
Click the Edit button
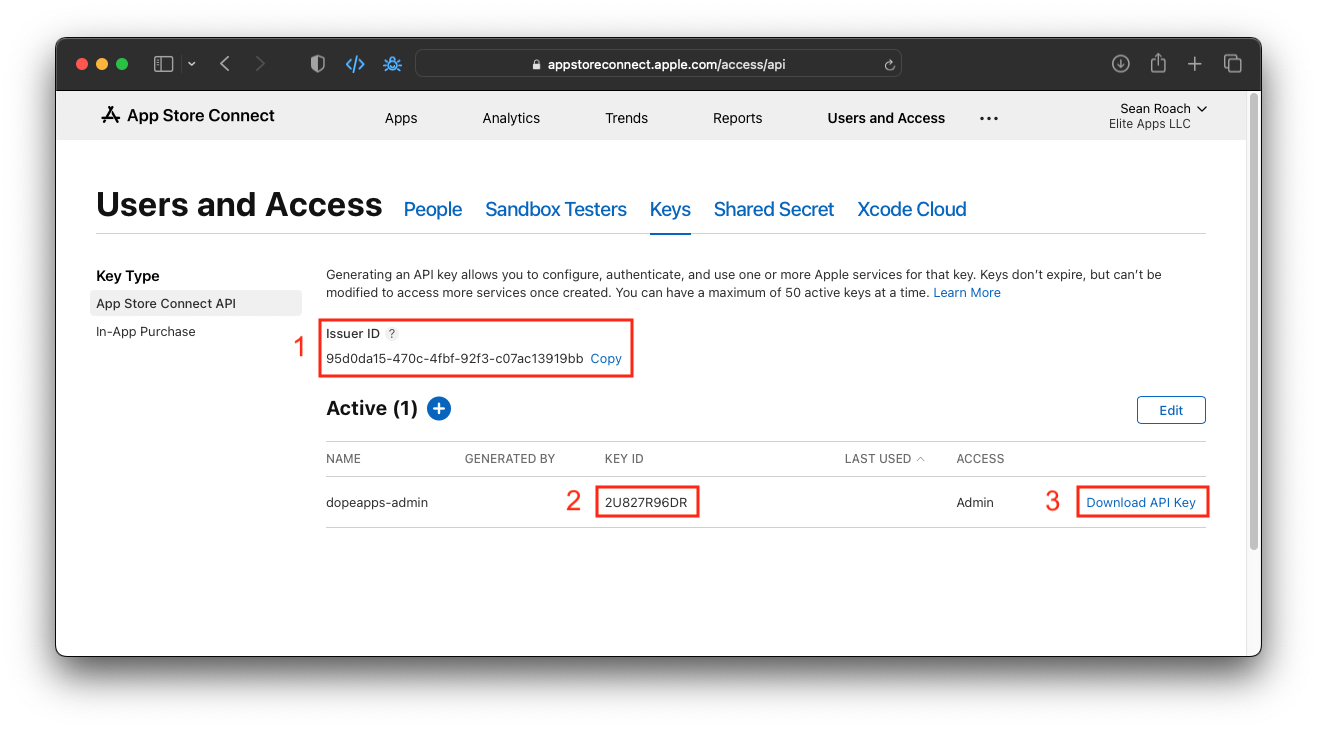tap(1171, 410)
